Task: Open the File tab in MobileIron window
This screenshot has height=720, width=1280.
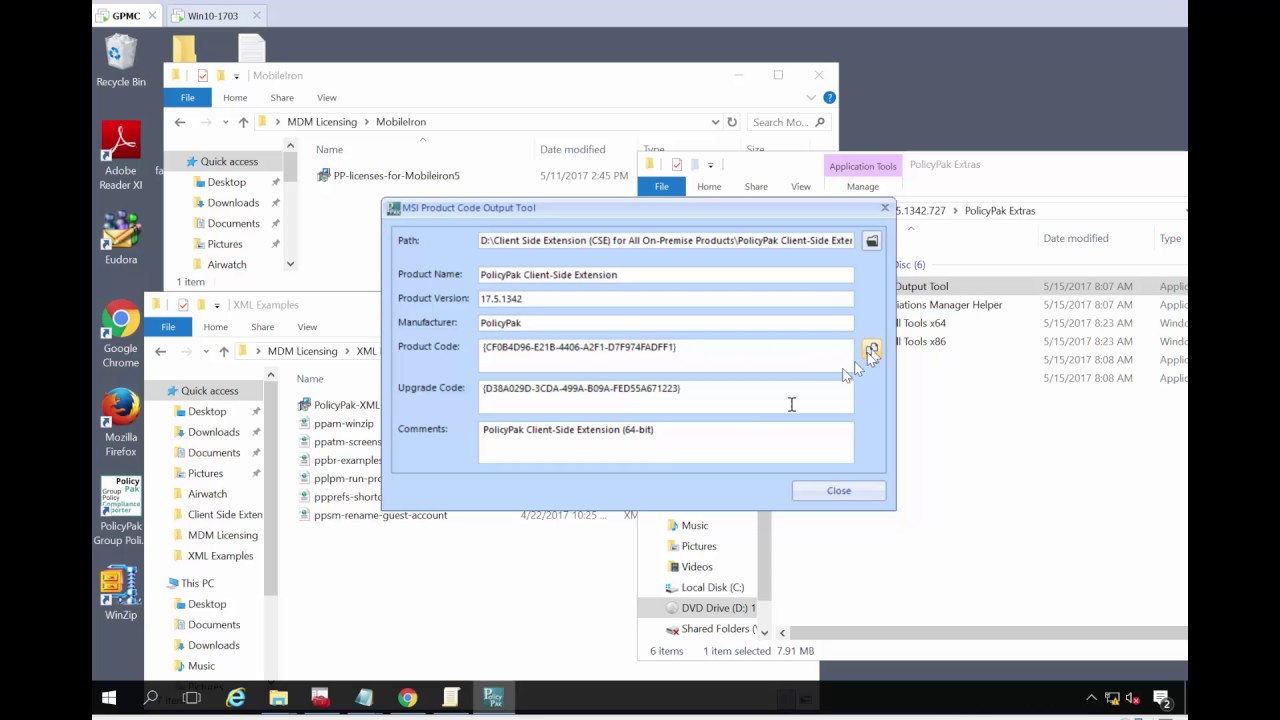Action: pyautogui.click(x=187, y=98)
